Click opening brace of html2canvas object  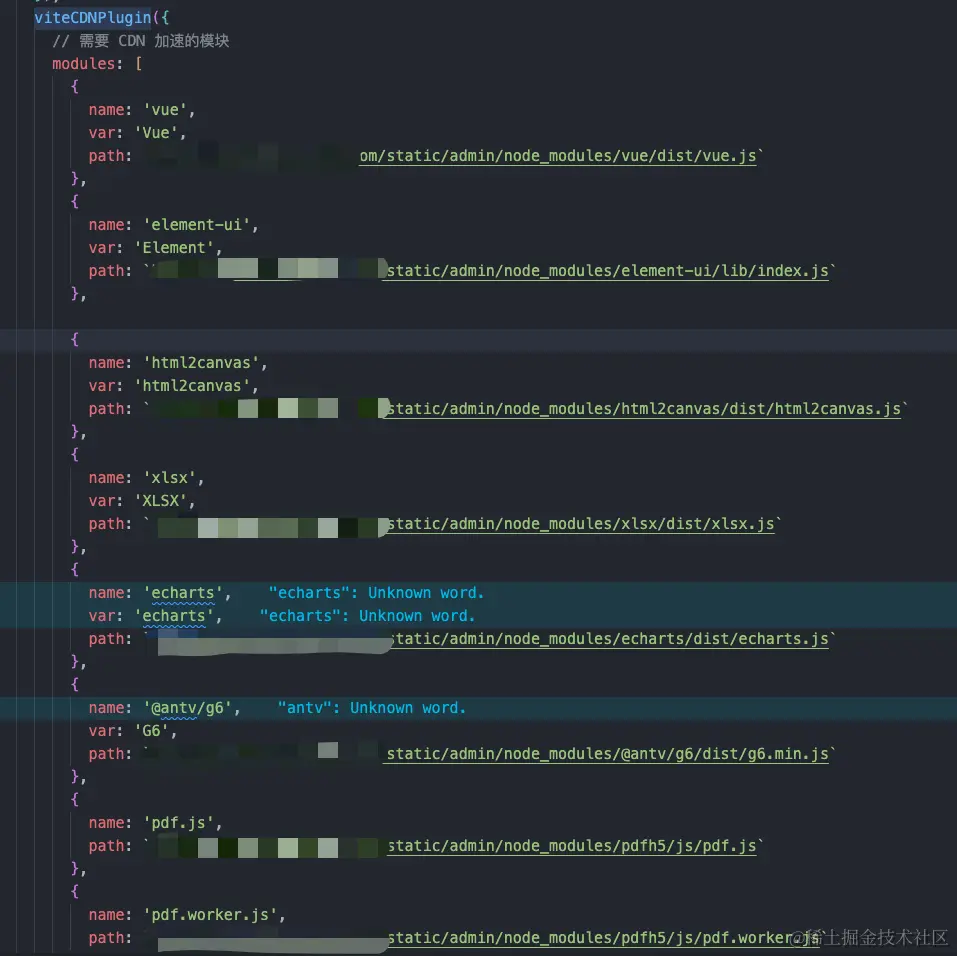tap(74, 339)
